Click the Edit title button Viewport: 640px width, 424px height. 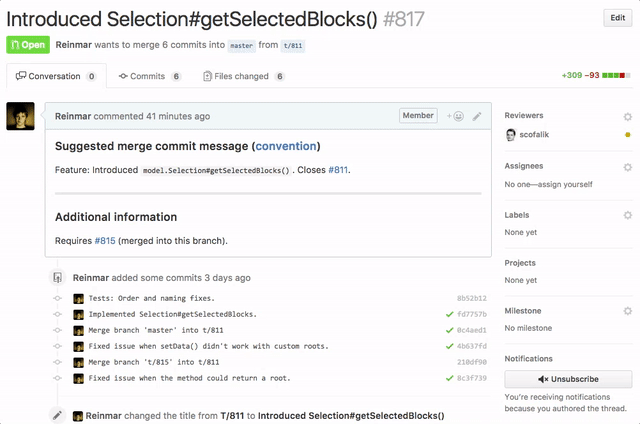(617, 18)
